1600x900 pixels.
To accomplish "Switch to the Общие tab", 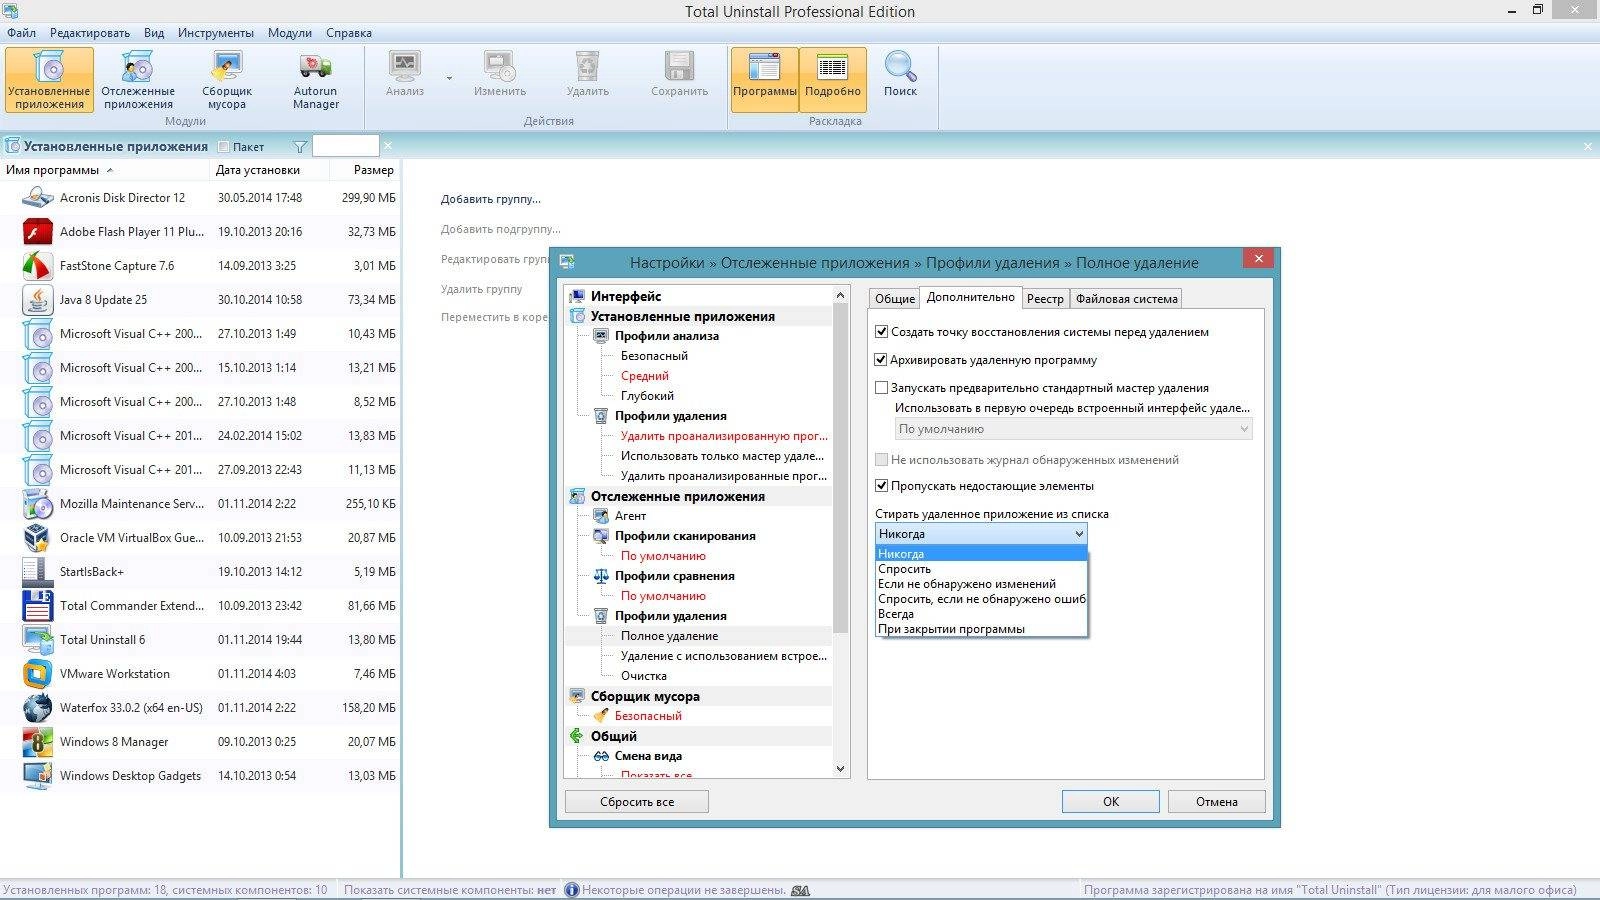I will [895, 299].
